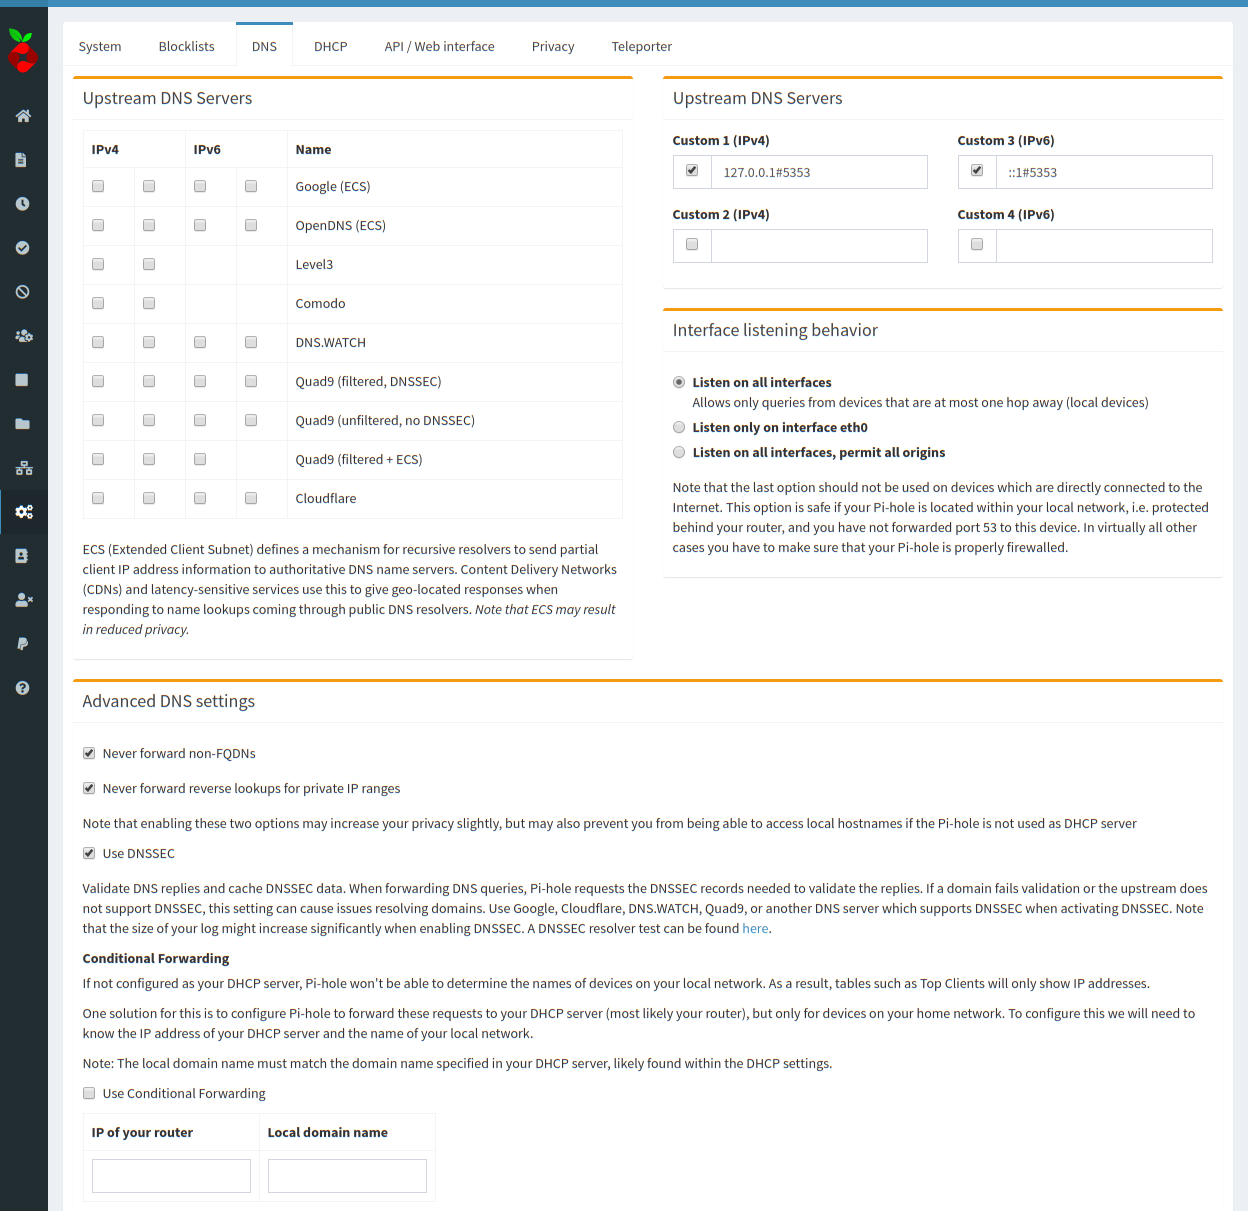The image size is (1248, 1211).
Task: Open the DNSSEC resolver test 'here' link
Action: point(755,929)
